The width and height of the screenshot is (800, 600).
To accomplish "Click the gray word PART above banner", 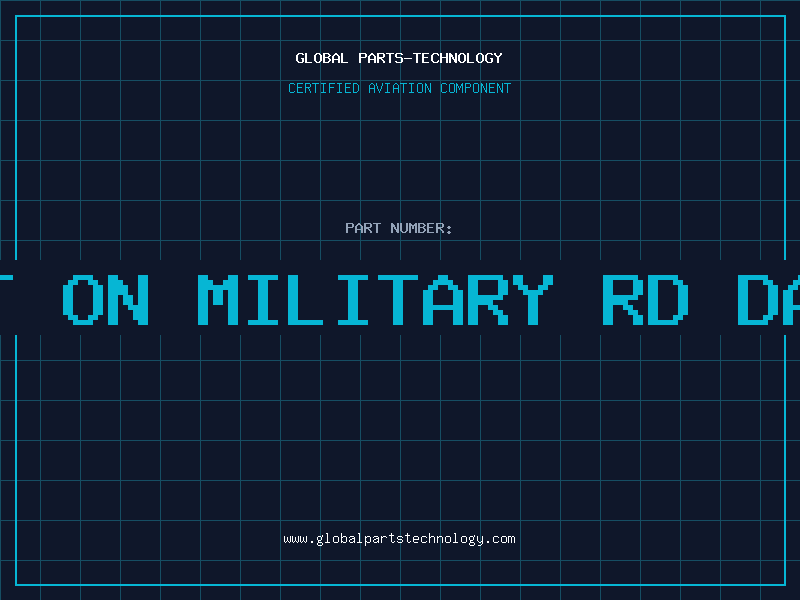I will click(x=363, y=228).
